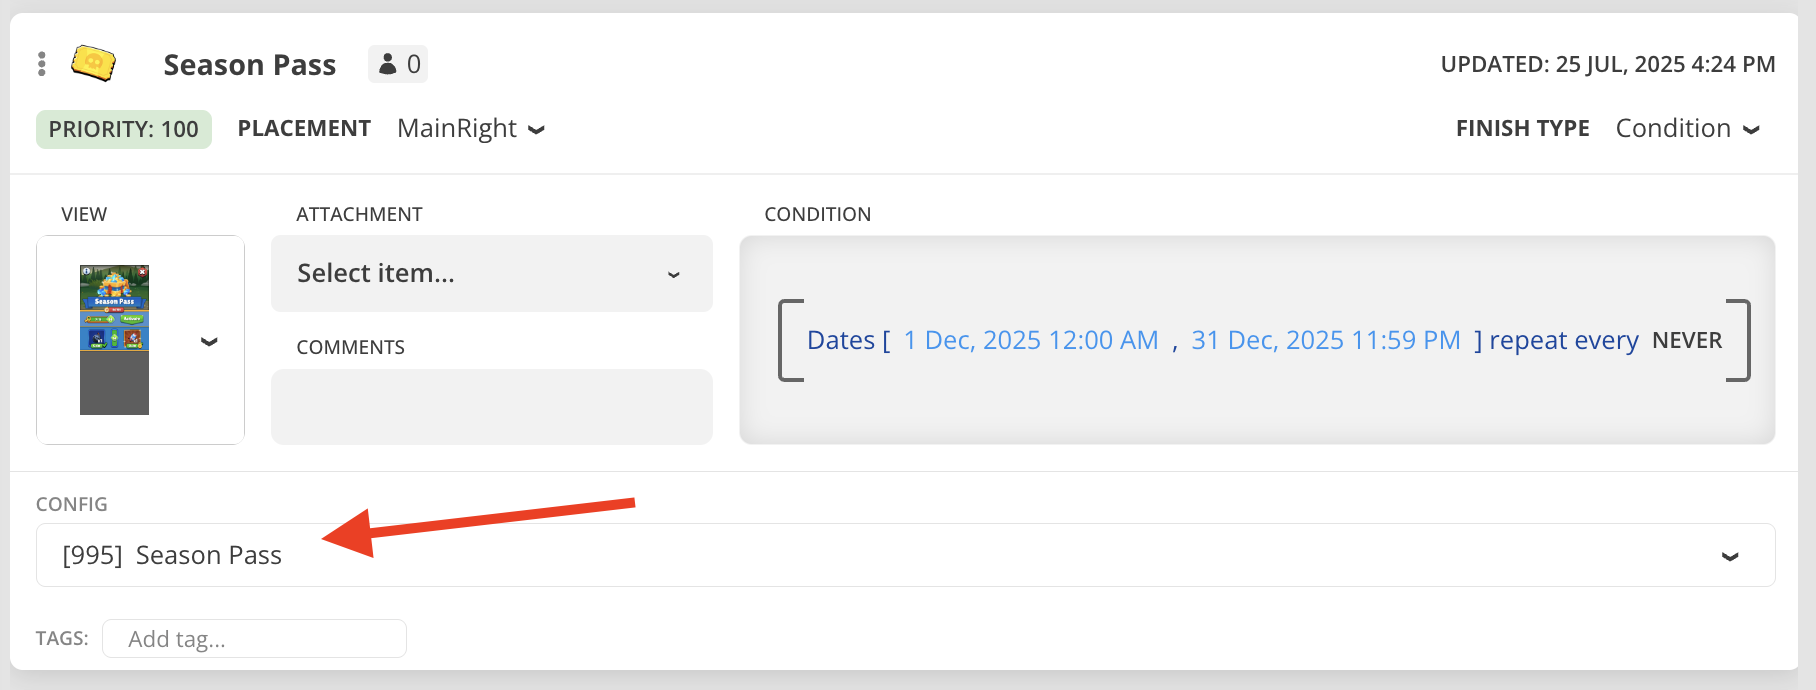Select the Season Pass title text
The width and height of the screenshot is (1816, 690).
point(249,64)
